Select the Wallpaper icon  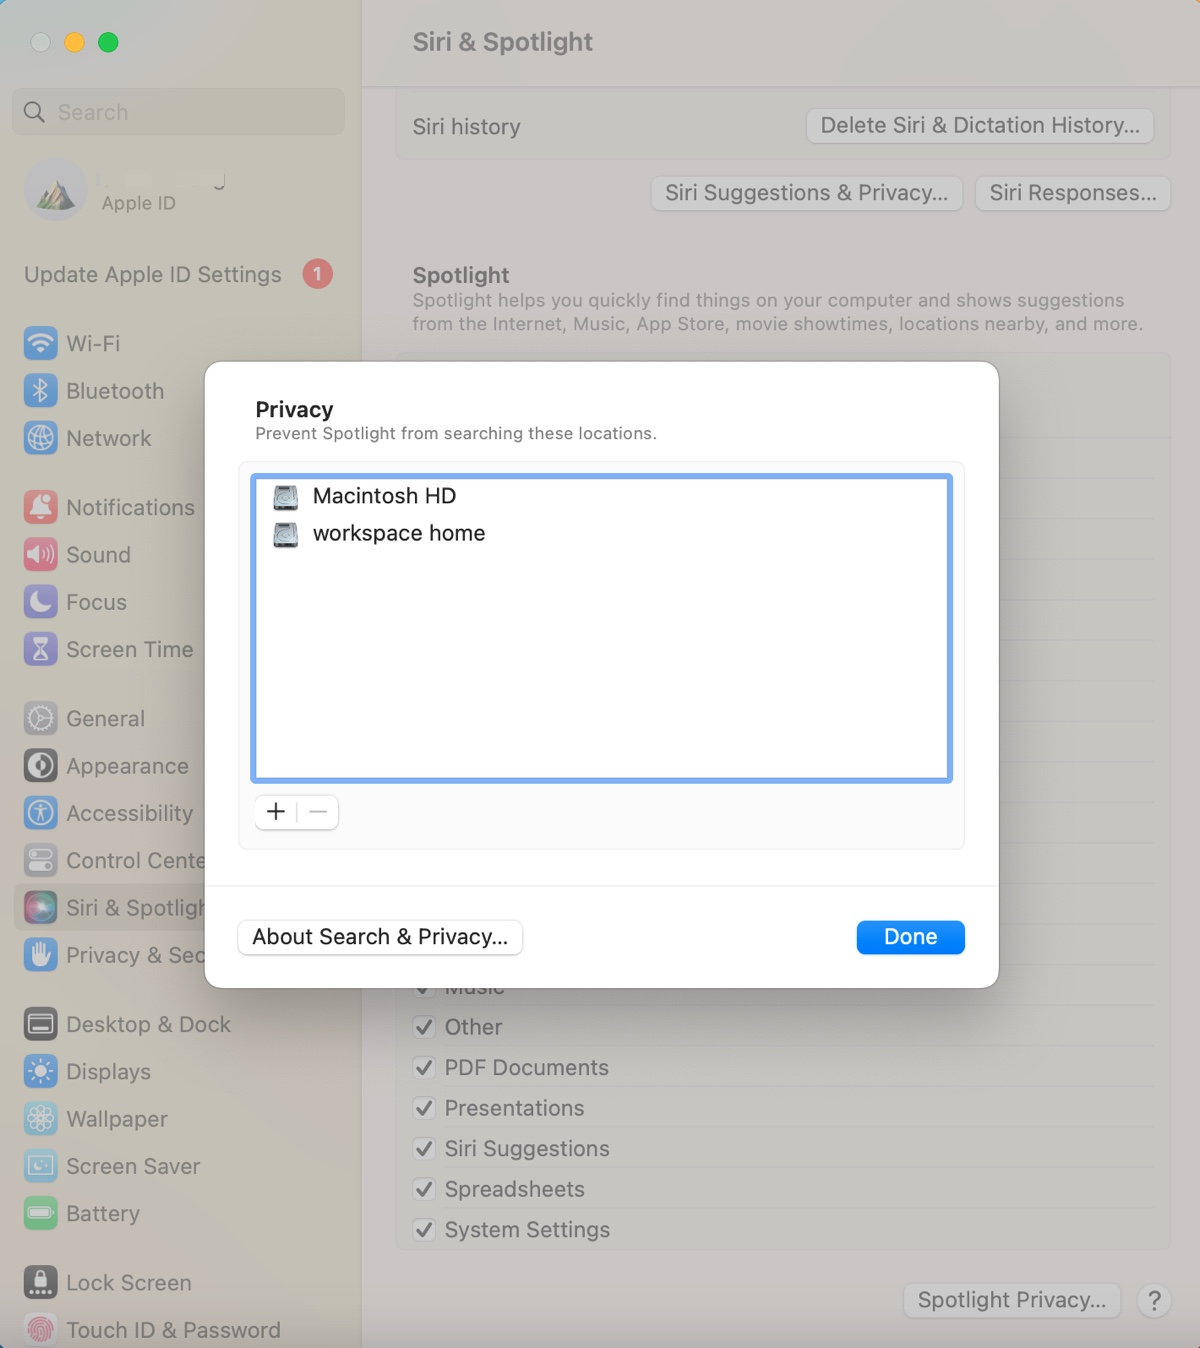click(x=40, y=1119)
